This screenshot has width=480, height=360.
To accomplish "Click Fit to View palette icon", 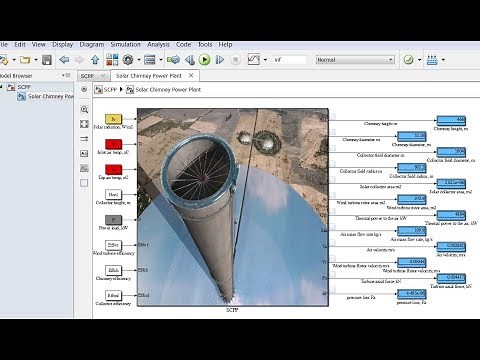I will 84,124.
